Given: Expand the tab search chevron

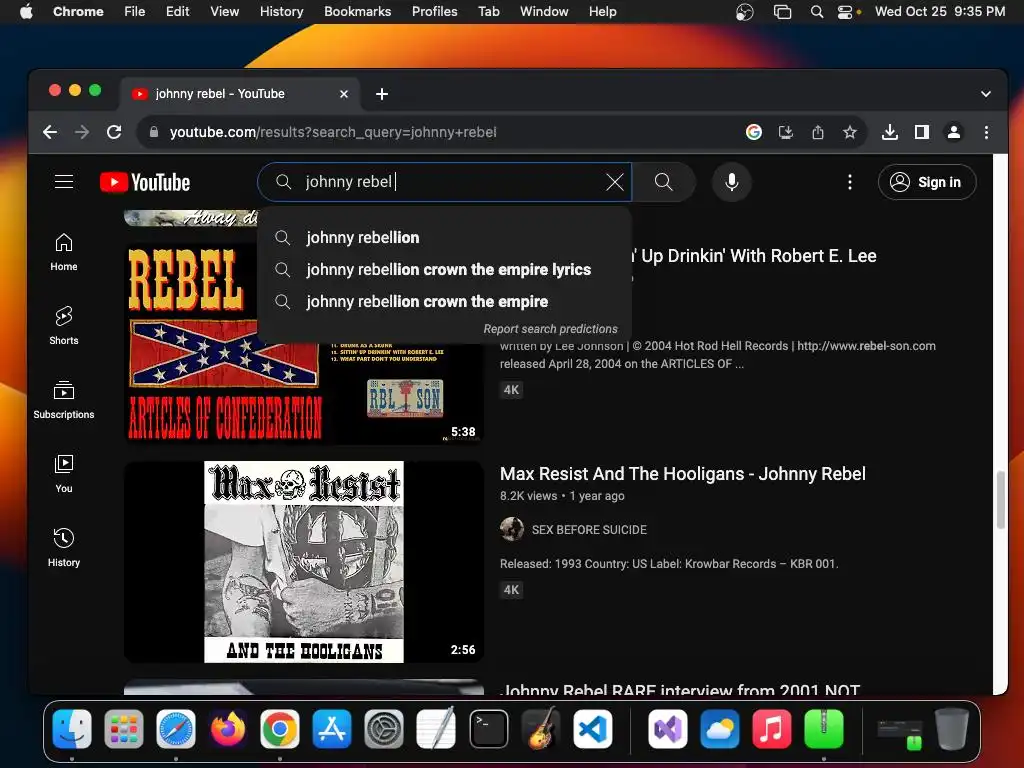Looking at the screenshot, I should [985, 94].
